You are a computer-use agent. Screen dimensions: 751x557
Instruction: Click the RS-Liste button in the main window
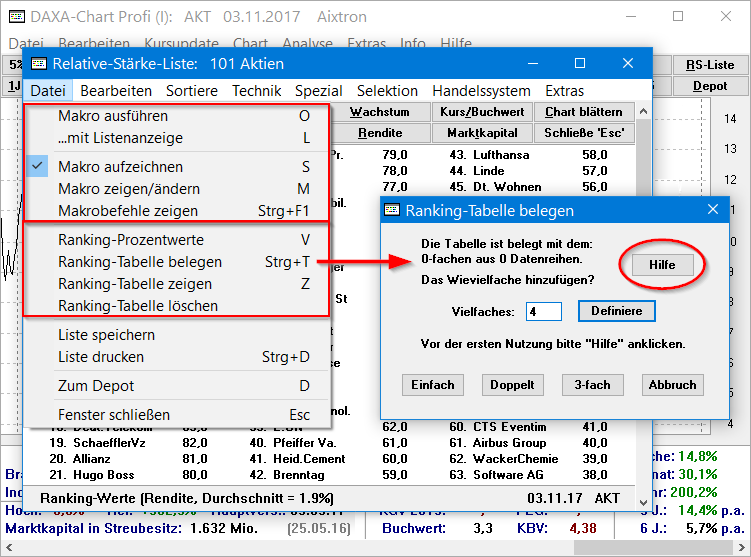(x=710, y=65)
